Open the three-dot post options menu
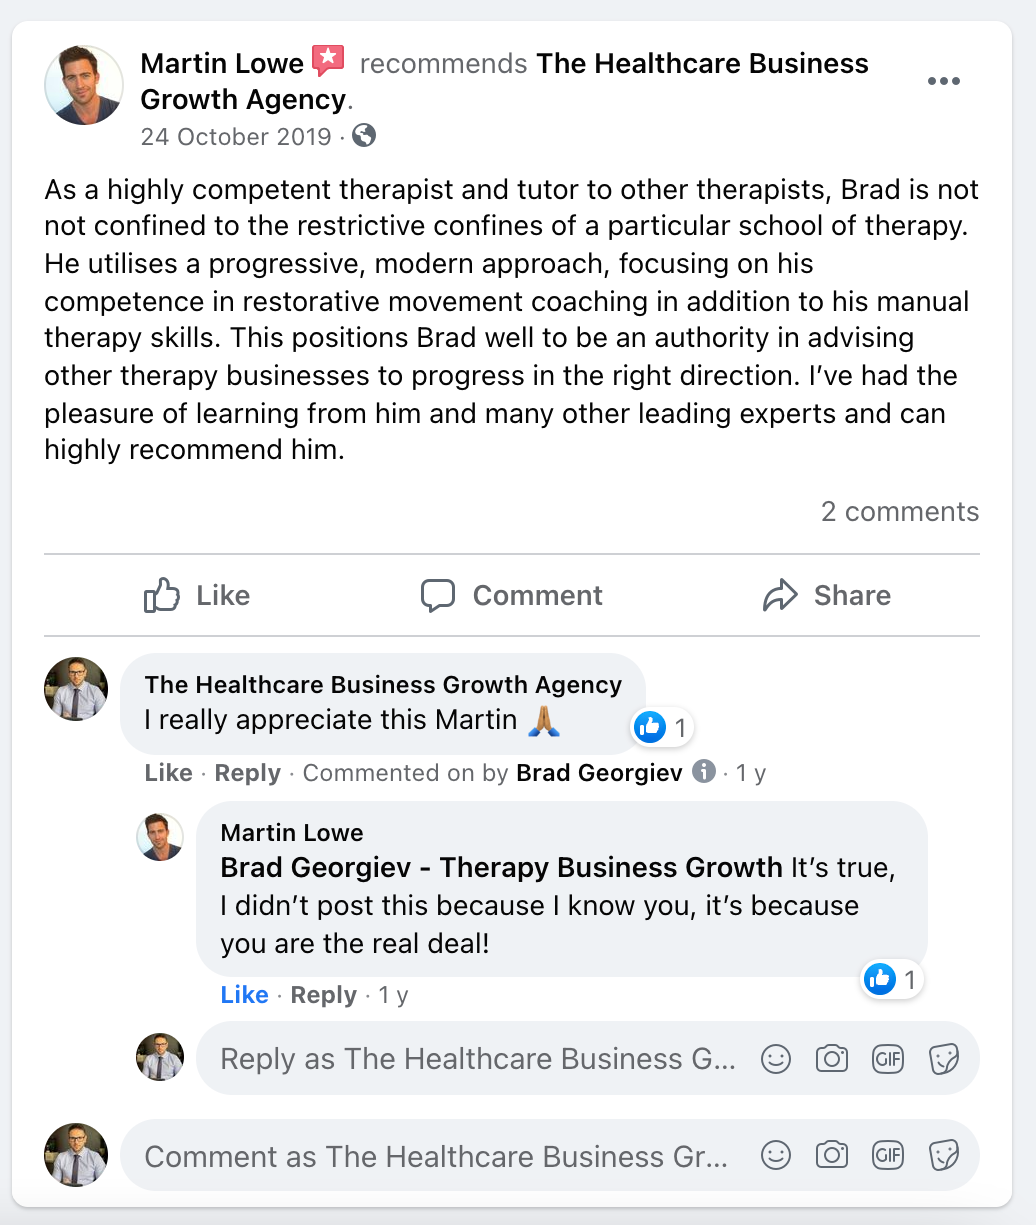This screenshot has height=1225, width=1036. point(943,82)
